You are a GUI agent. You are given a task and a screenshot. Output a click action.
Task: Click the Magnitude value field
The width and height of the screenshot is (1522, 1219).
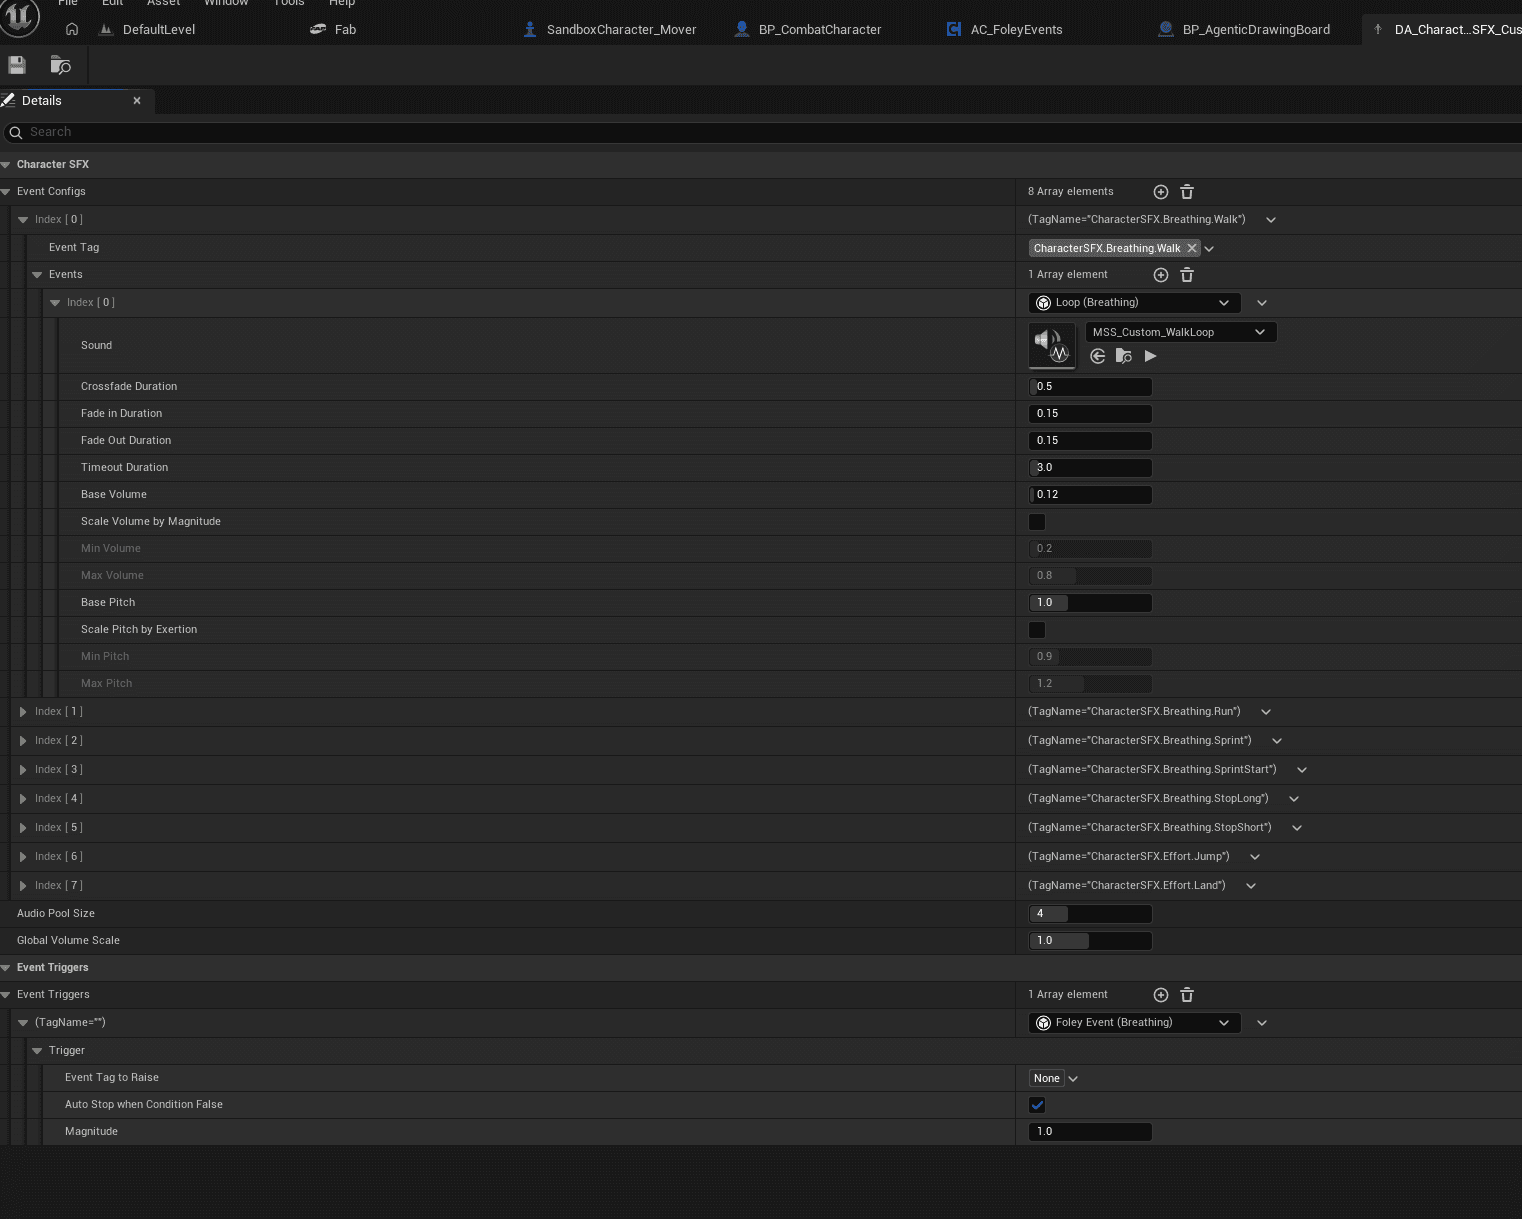[1090, 1132]
